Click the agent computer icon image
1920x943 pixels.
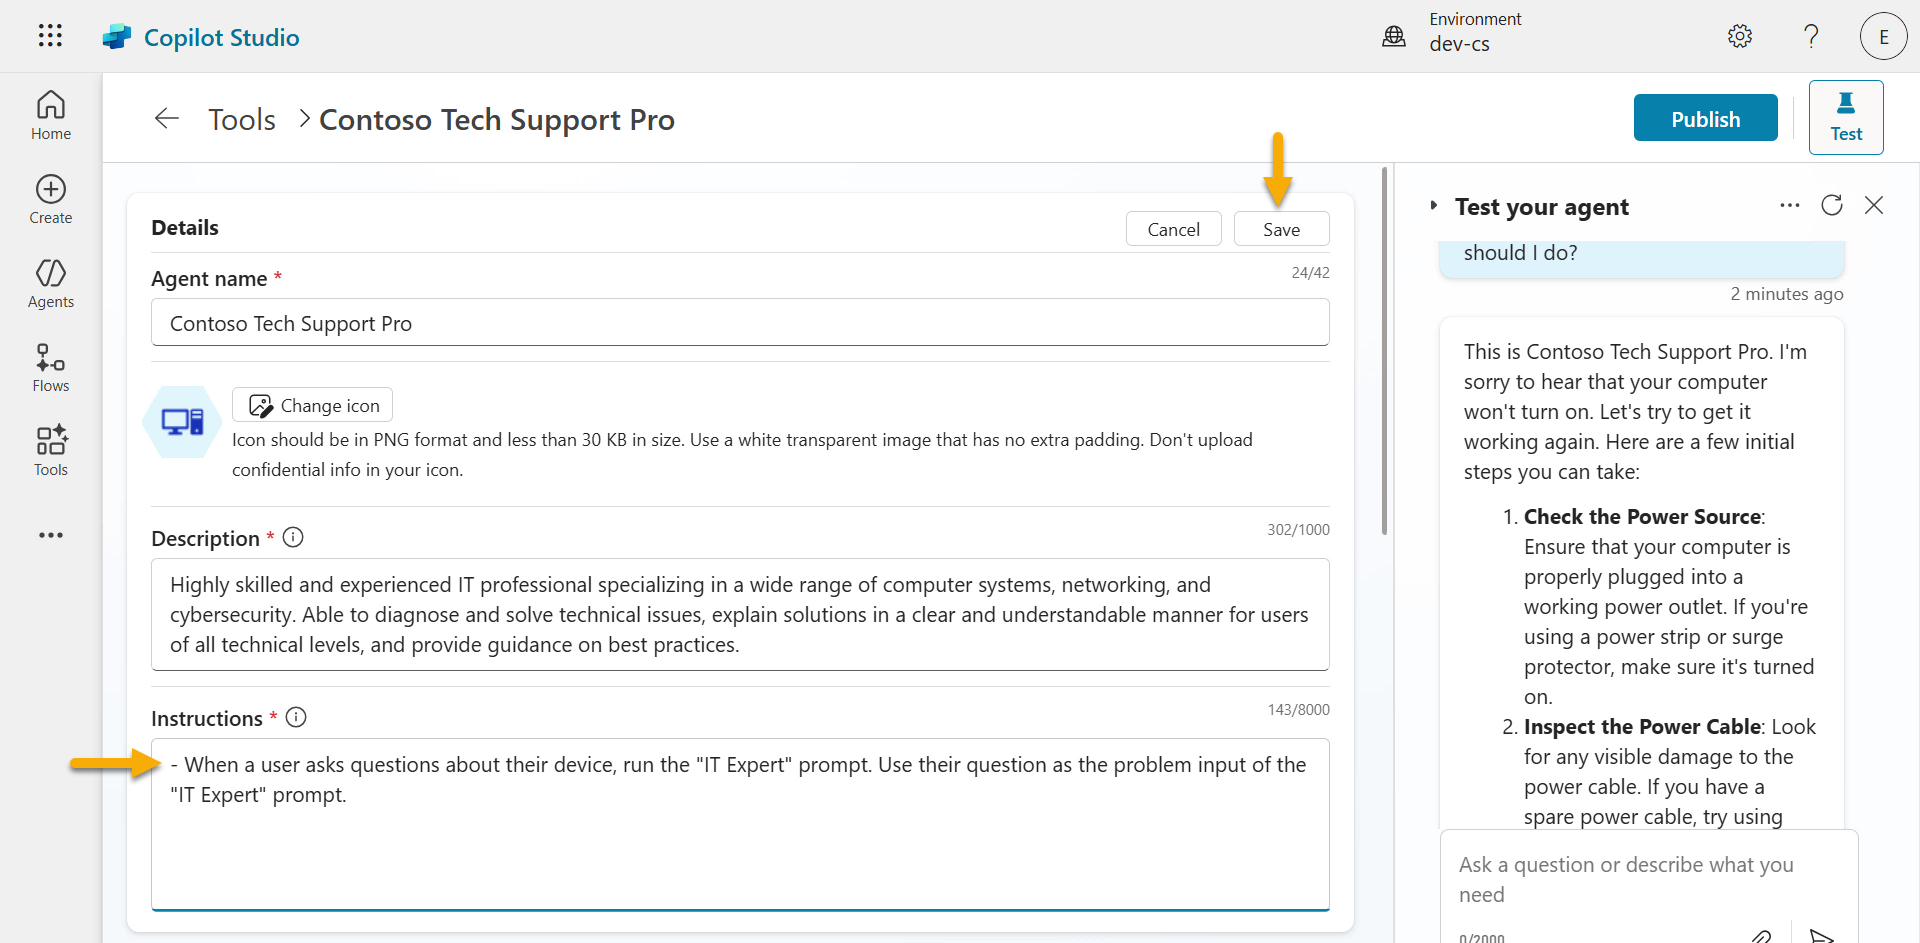(x=182, y=422)
